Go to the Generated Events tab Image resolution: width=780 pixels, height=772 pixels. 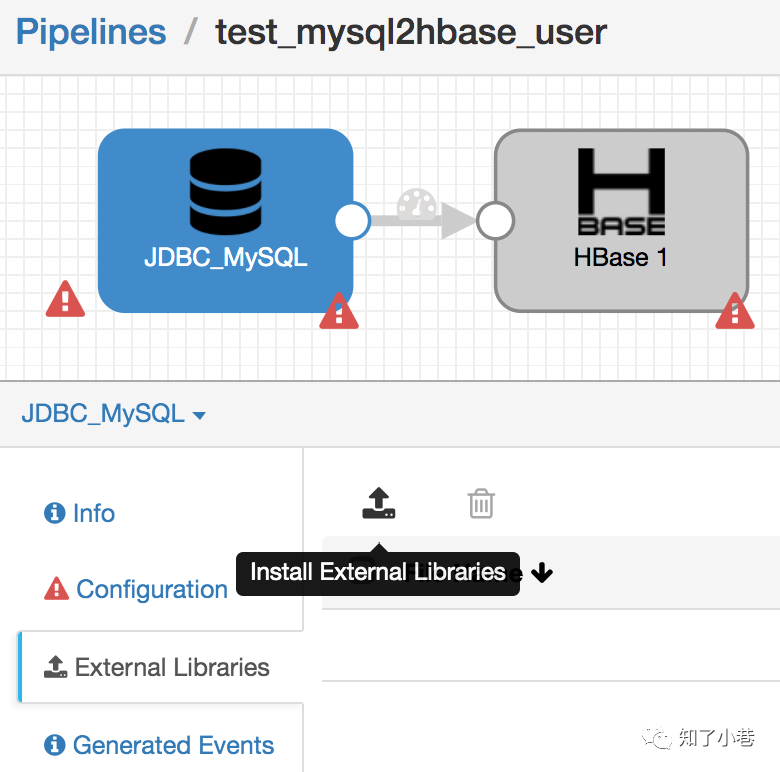point(173,745)
